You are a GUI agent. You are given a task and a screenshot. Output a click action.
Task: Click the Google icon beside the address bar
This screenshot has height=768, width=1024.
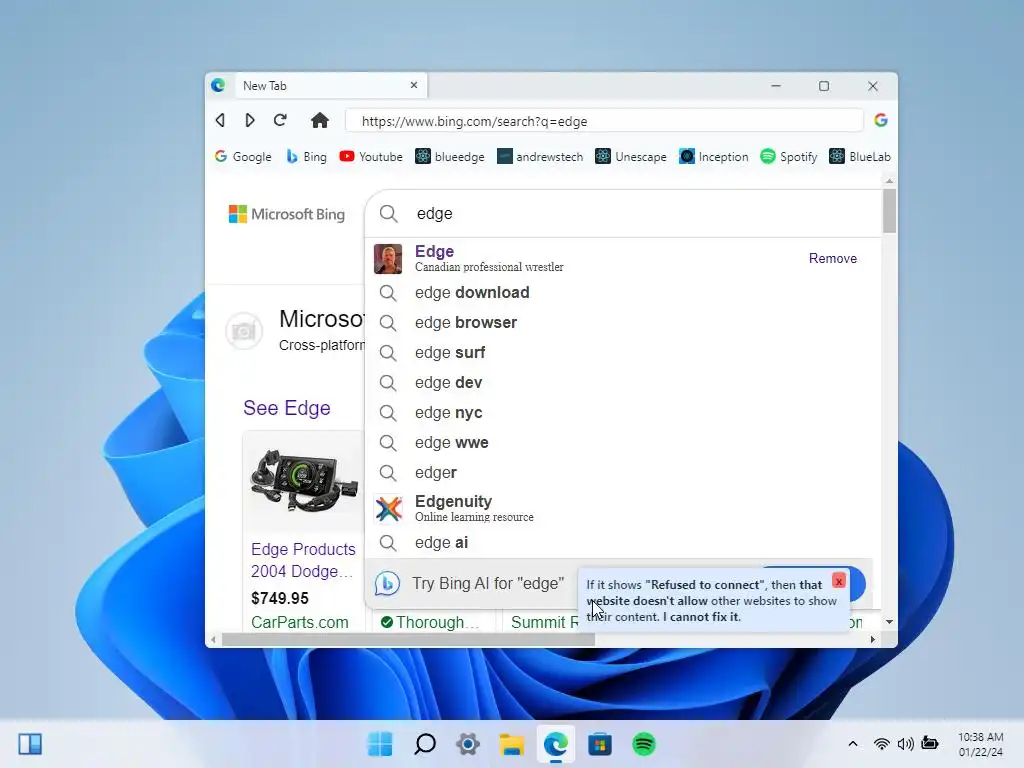click(x=880, y=120)
